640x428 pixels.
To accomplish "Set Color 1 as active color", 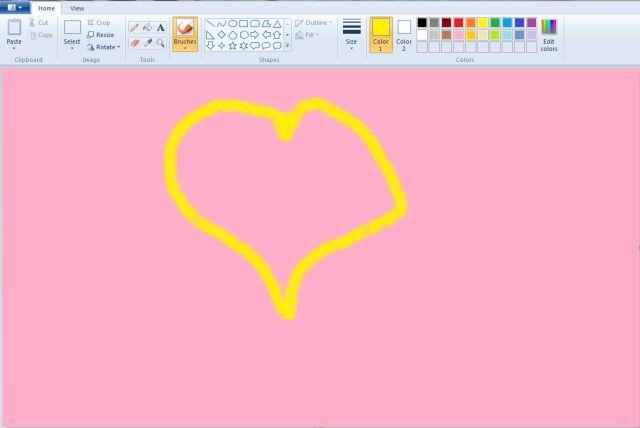I will [x=380, y=33].
